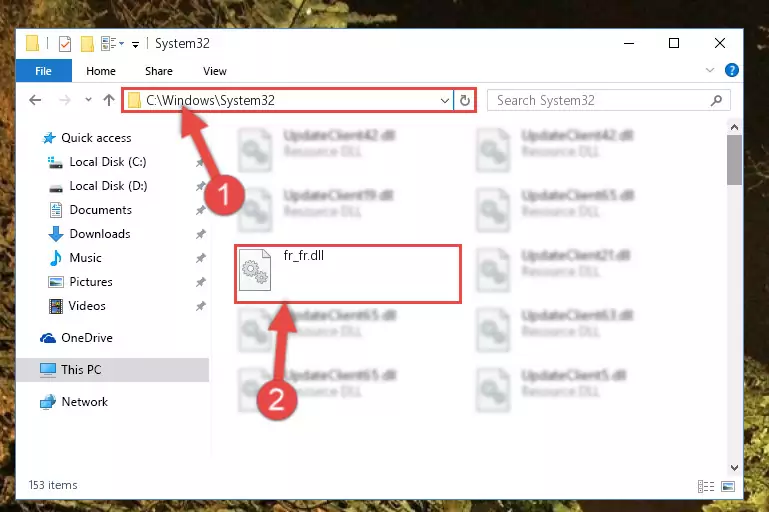769x512 pixels.
Task: Click the New folder icon in title bar
Action: [x=87, y=44]
